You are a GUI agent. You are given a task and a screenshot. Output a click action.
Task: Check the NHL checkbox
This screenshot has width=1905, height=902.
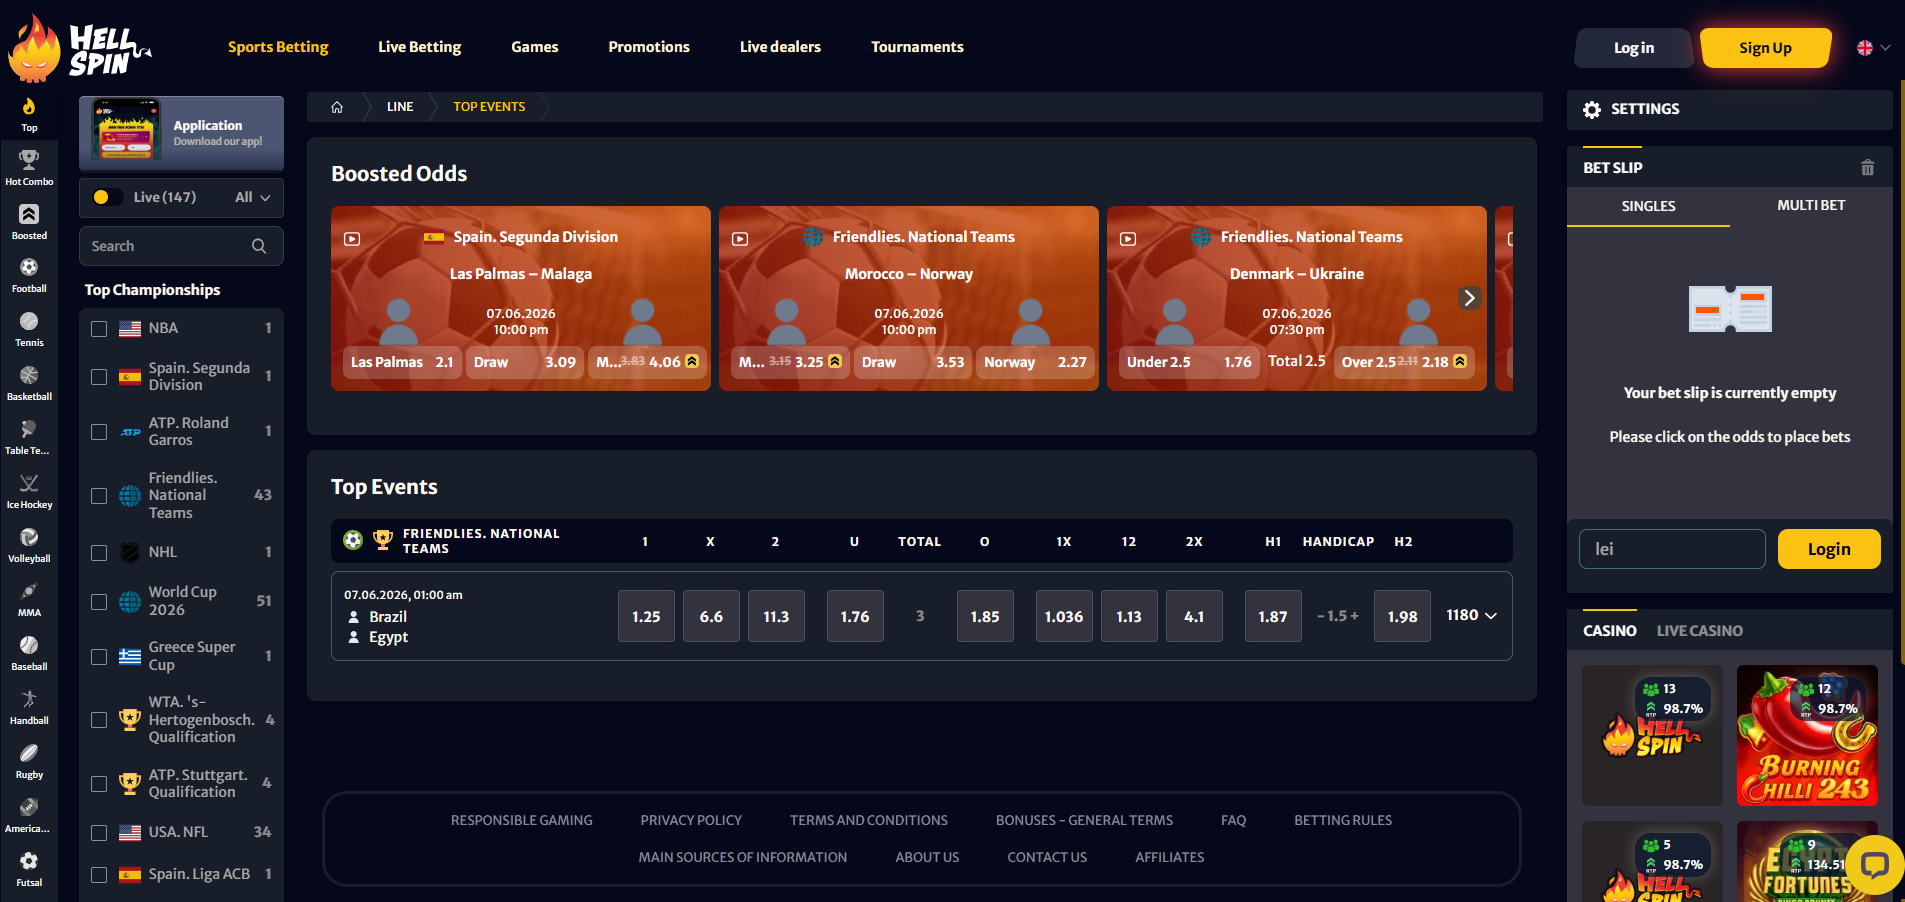point(99,553)
